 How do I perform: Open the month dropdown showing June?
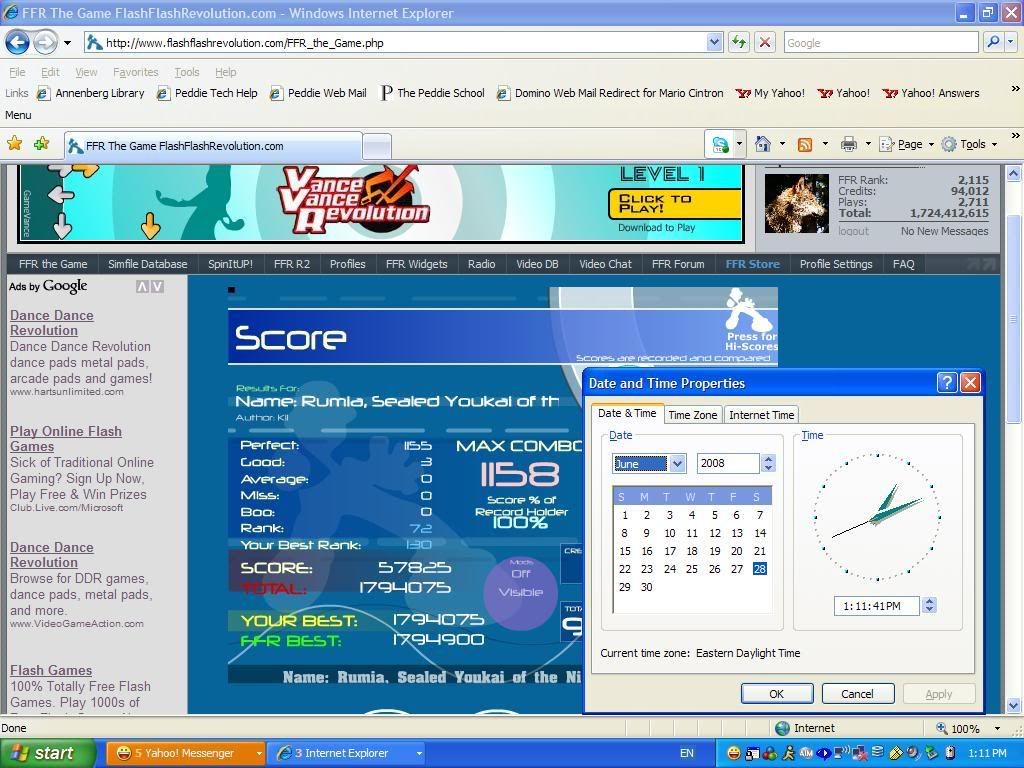click(x=677, y=463)
